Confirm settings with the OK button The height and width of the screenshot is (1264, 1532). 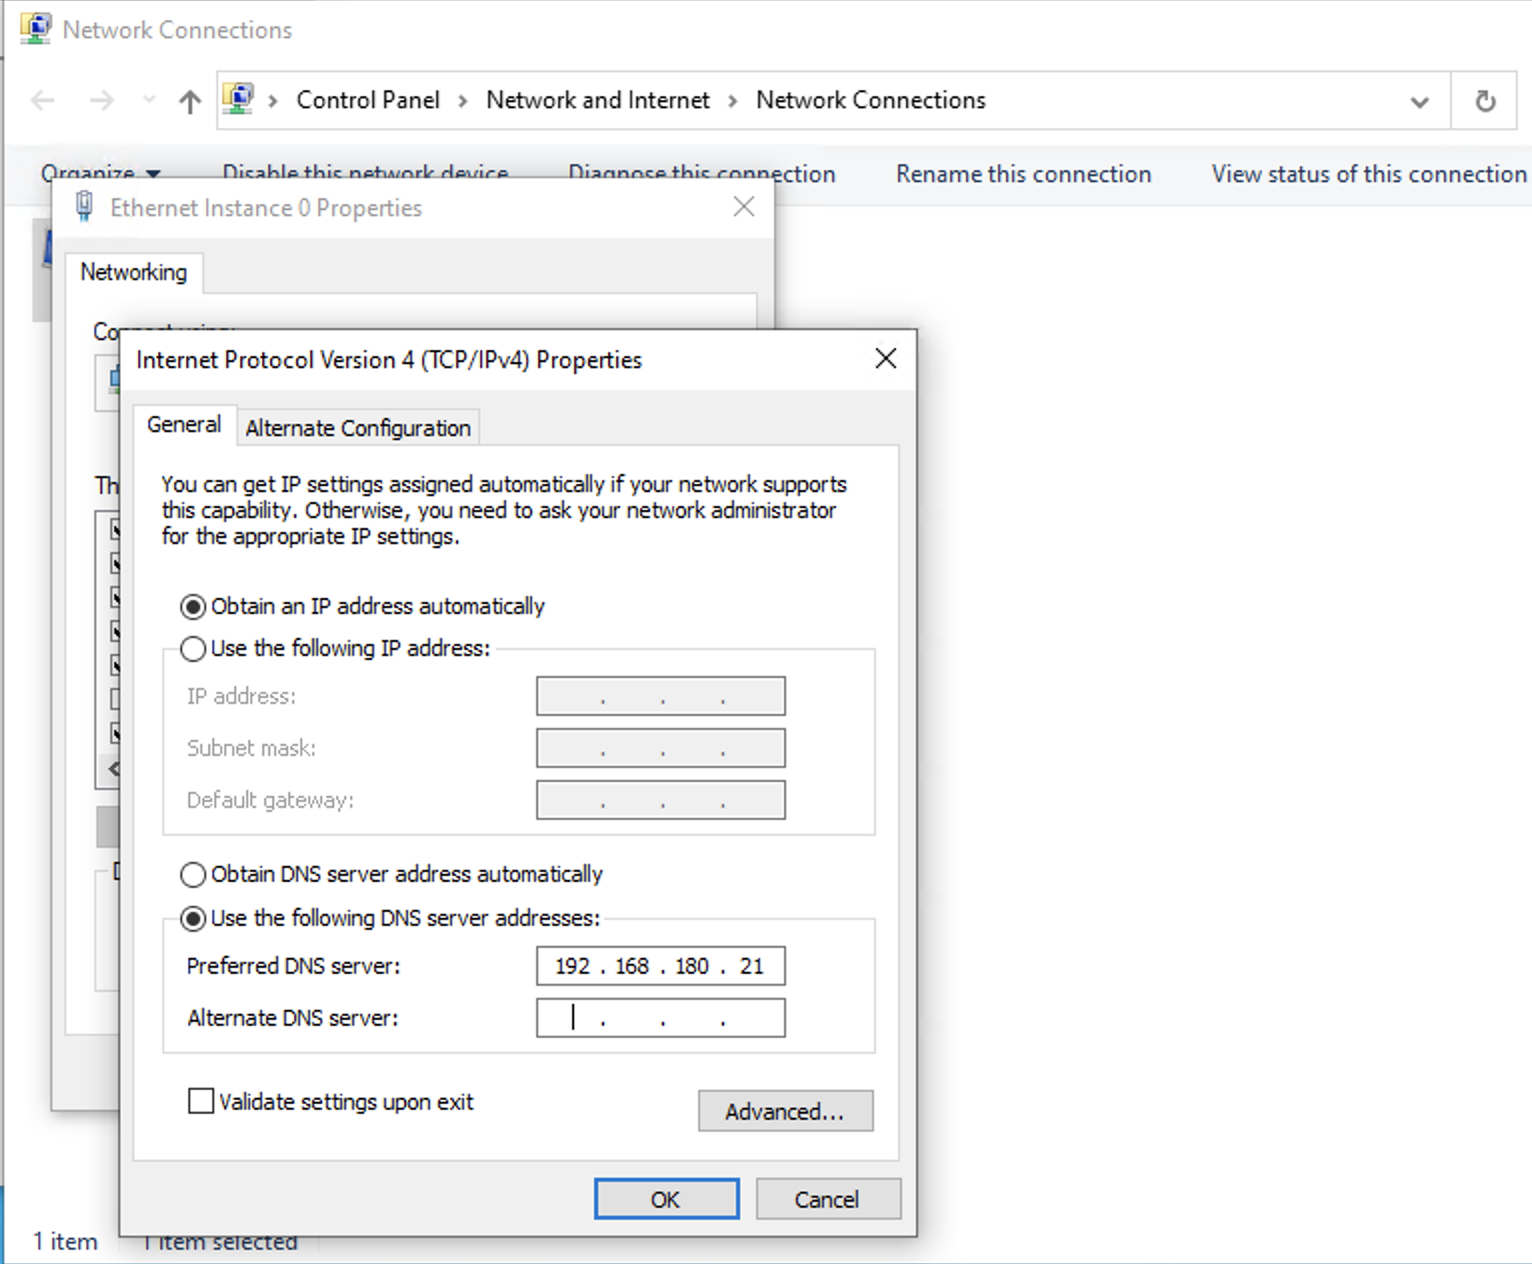point(666,1199)
